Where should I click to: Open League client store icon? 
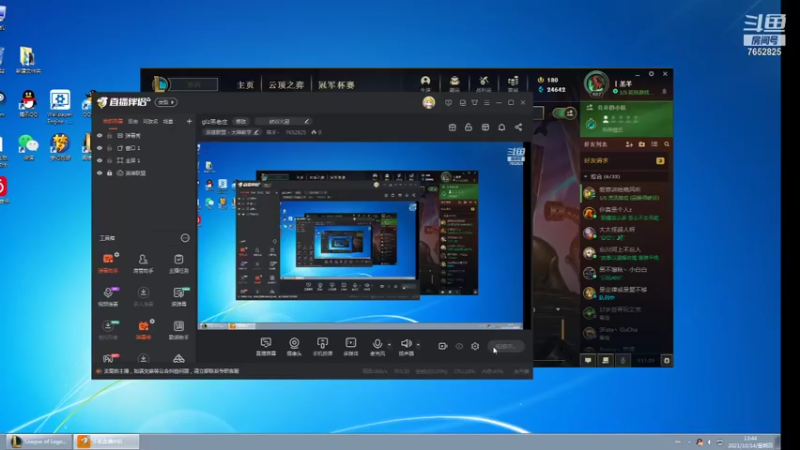(513, 83)
